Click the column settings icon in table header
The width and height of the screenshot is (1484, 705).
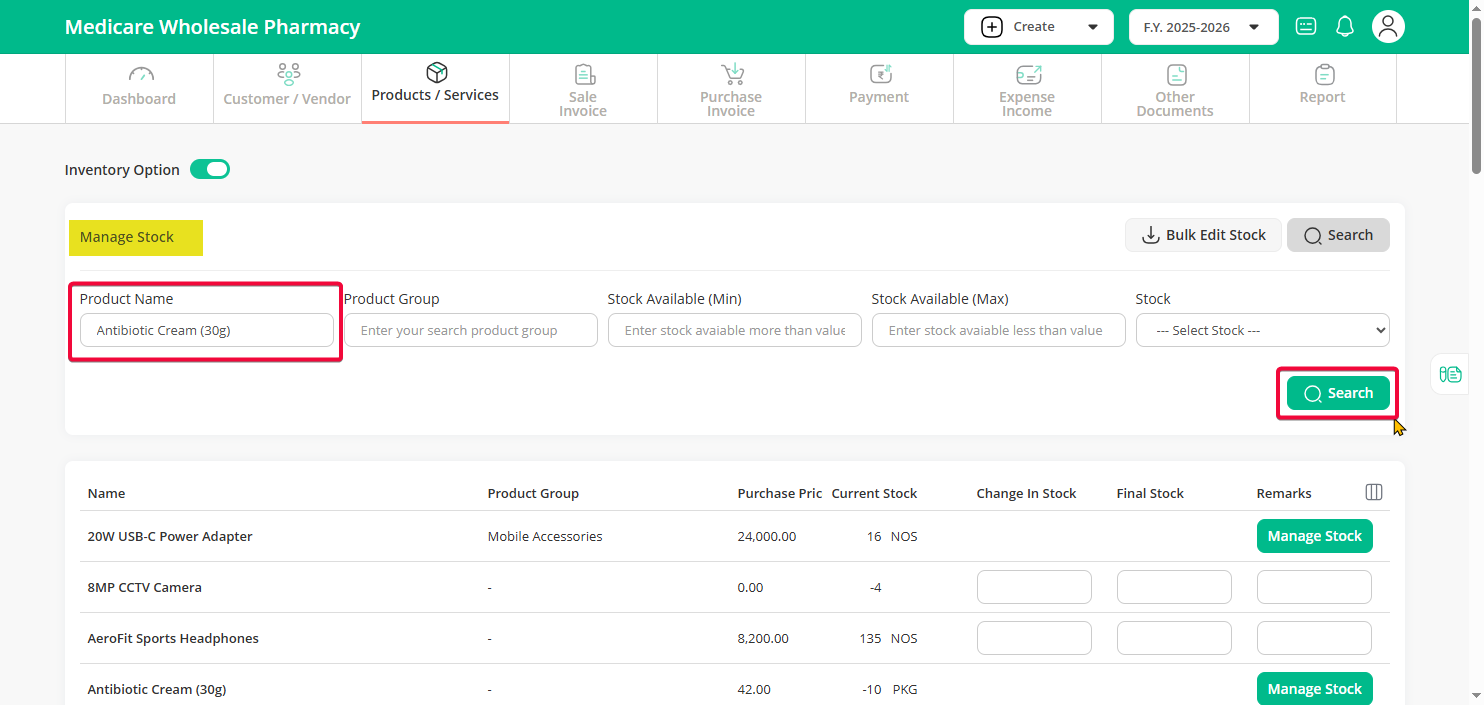coord(1374,492)
